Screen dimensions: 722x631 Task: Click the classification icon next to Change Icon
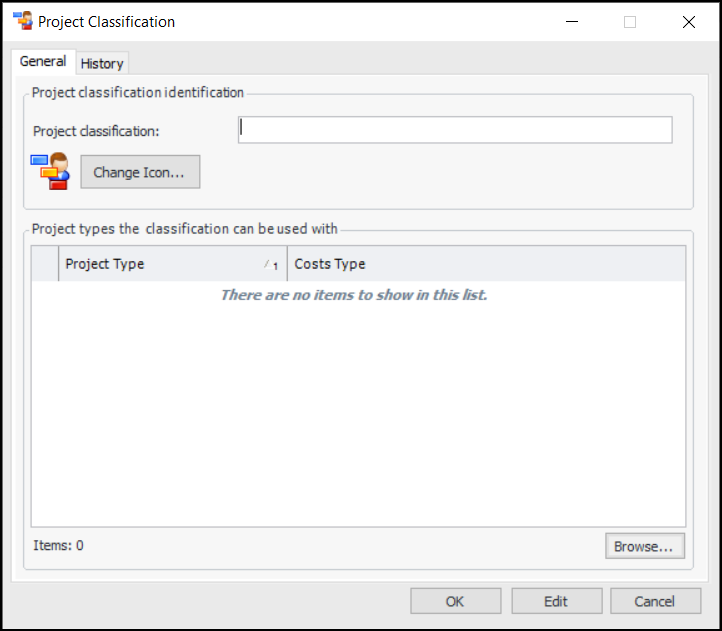[50, 171]
